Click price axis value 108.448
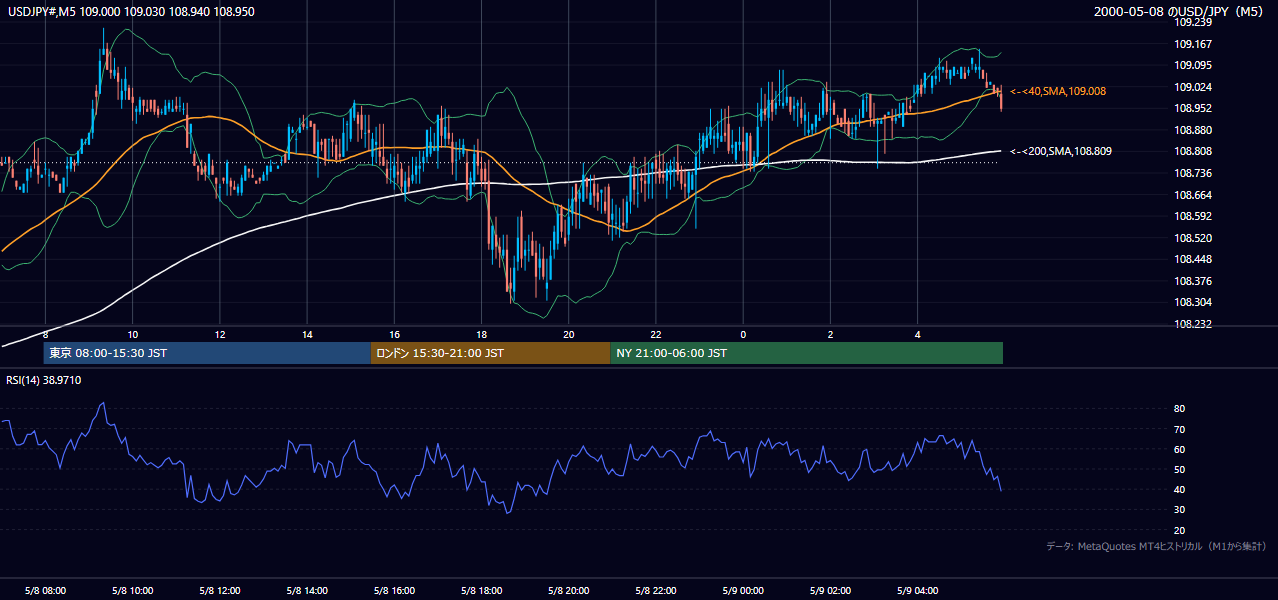 click(1192, 259)
